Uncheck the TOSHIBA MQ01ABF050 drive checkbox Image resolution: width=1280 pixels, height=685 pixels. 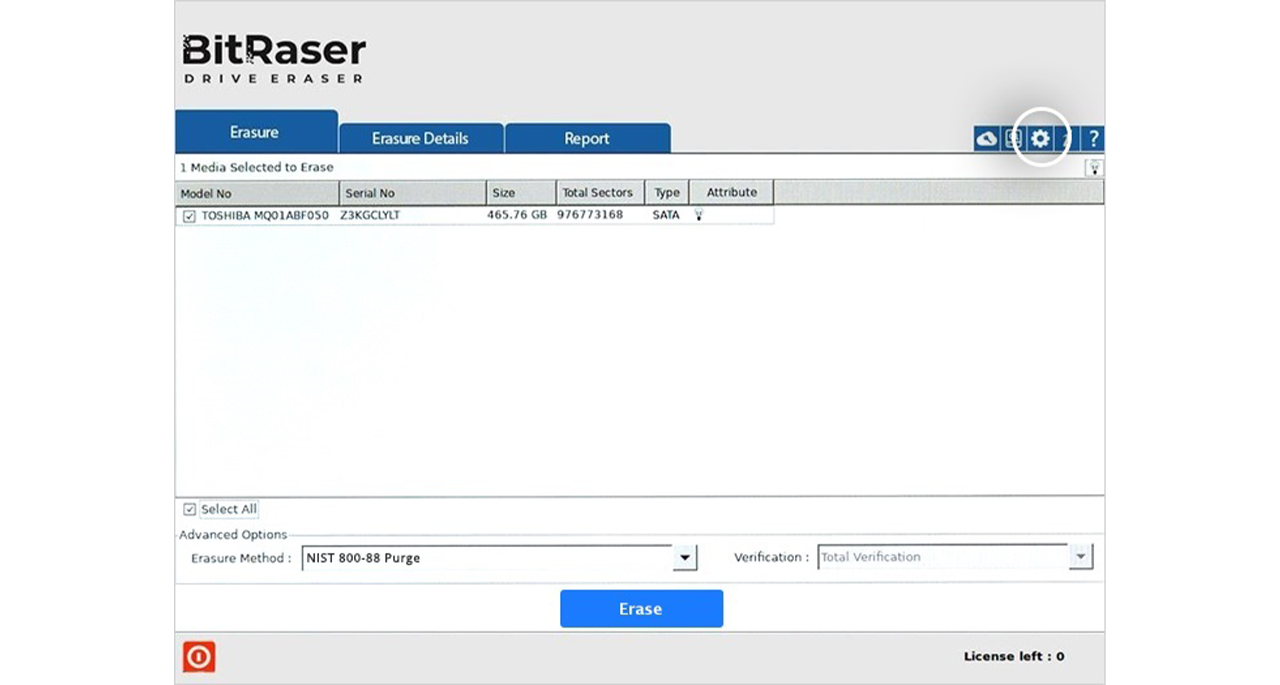pyautogui.click(x=189, y=216)
